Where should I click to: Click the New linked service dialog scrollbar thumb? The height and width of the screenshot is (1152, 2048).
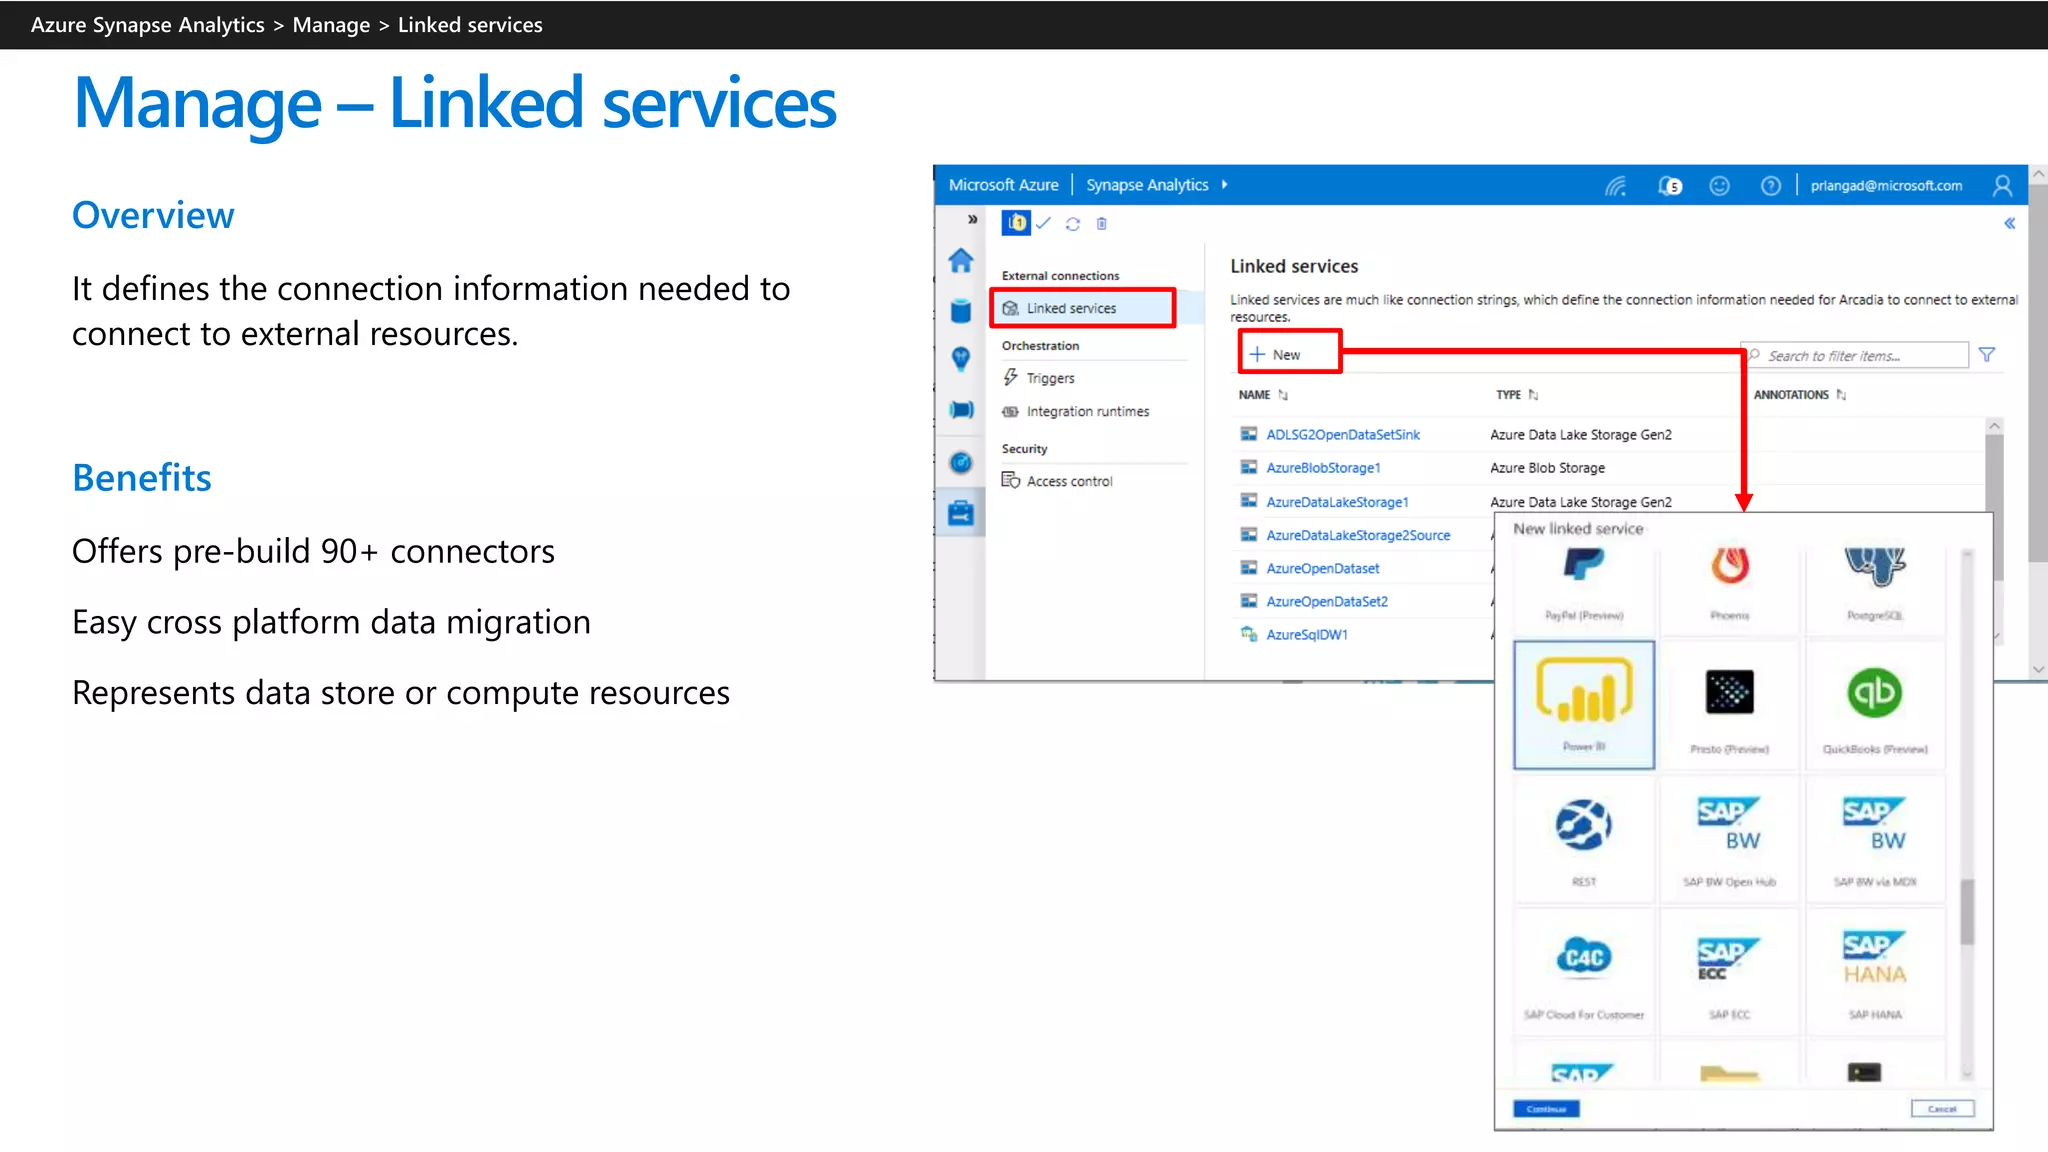click(1967, 911)
